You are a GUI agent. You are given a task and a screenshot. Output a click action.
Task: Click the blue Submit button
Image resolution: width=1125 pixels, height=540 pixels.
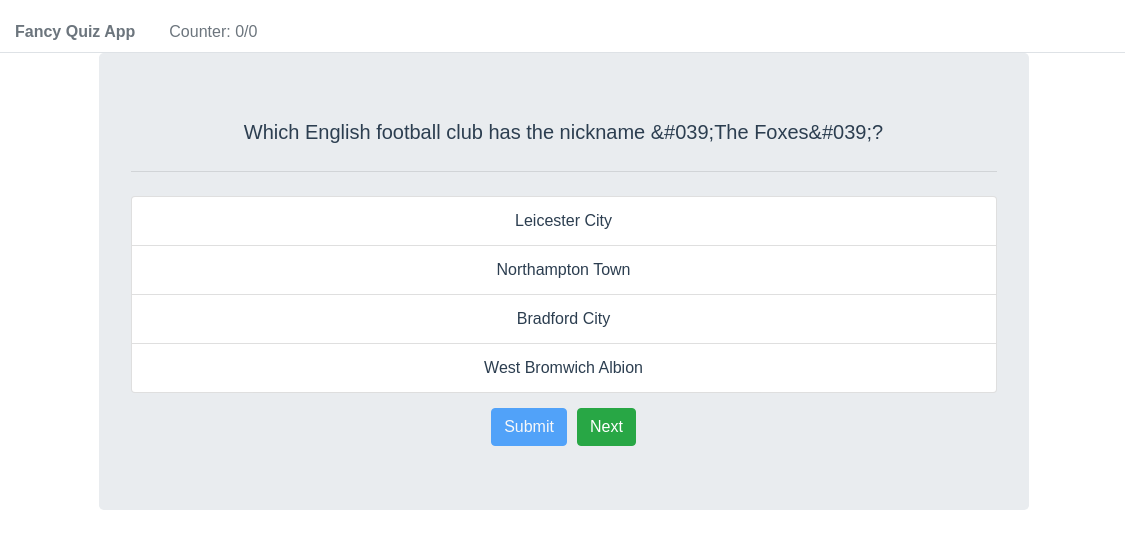coord(529,427)
